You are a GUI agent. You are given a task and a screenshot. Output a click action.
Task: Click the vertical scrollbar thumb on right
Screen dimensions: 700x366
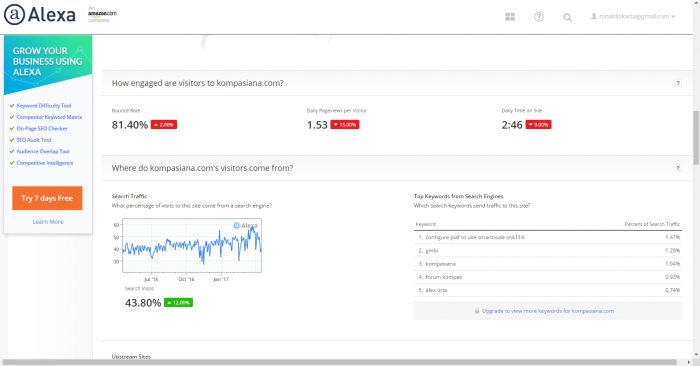(696, 137)
